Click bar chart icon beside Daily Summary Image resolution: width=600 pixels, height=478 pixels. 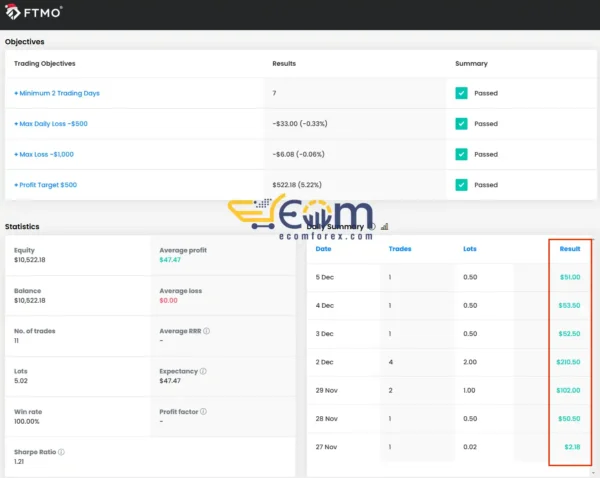pyautogui.click(x=385, y=226)
